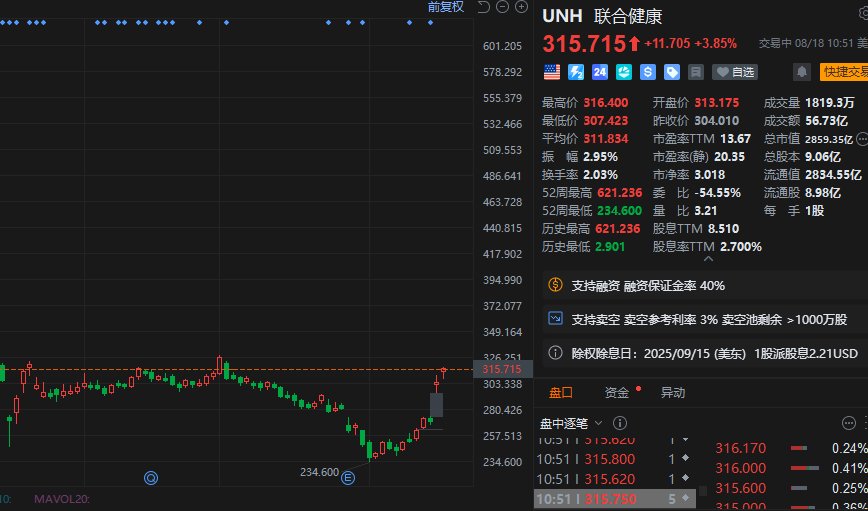Click the 市盈率TTM value 13.67
This screenshot has width=868, height=511.
[x=735, y=138]
